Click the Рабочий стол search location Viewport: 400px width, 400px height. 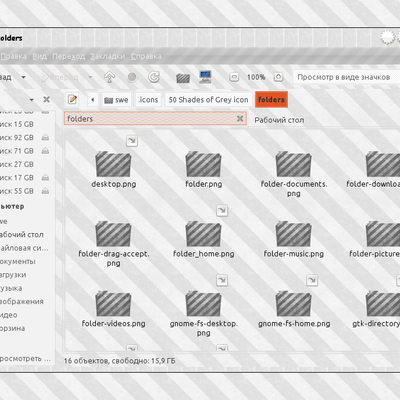(x=279, y=120)
